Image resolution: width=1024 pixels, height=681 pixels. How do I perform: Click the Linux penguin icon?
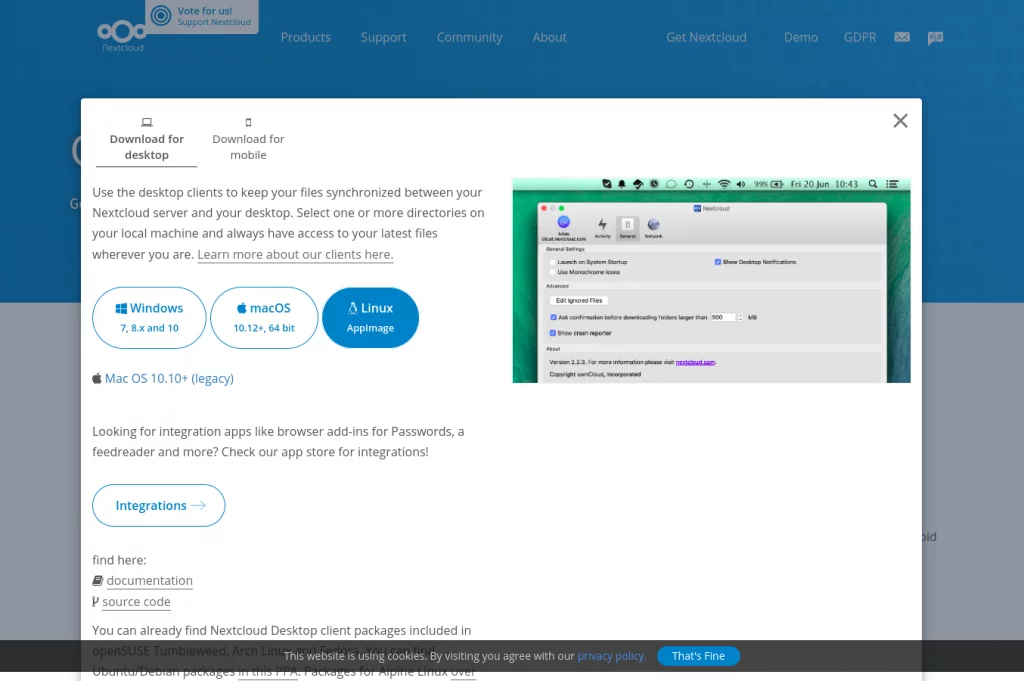click(353, 308)
